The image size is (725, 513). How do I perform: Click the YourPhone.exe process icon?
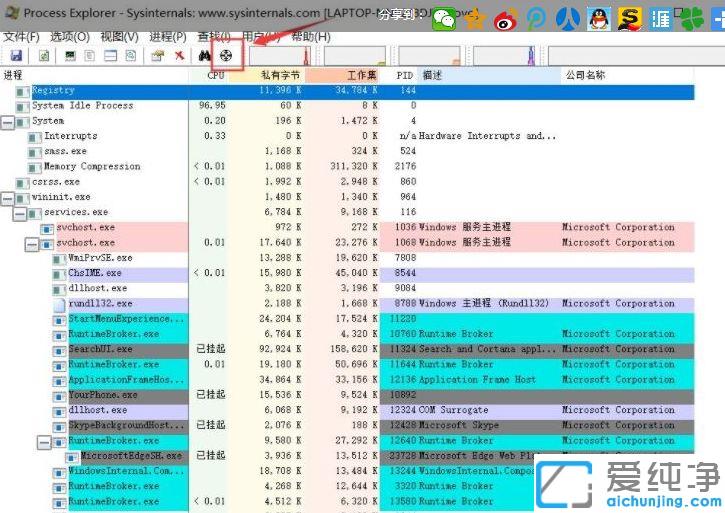[x=60, y=396]
